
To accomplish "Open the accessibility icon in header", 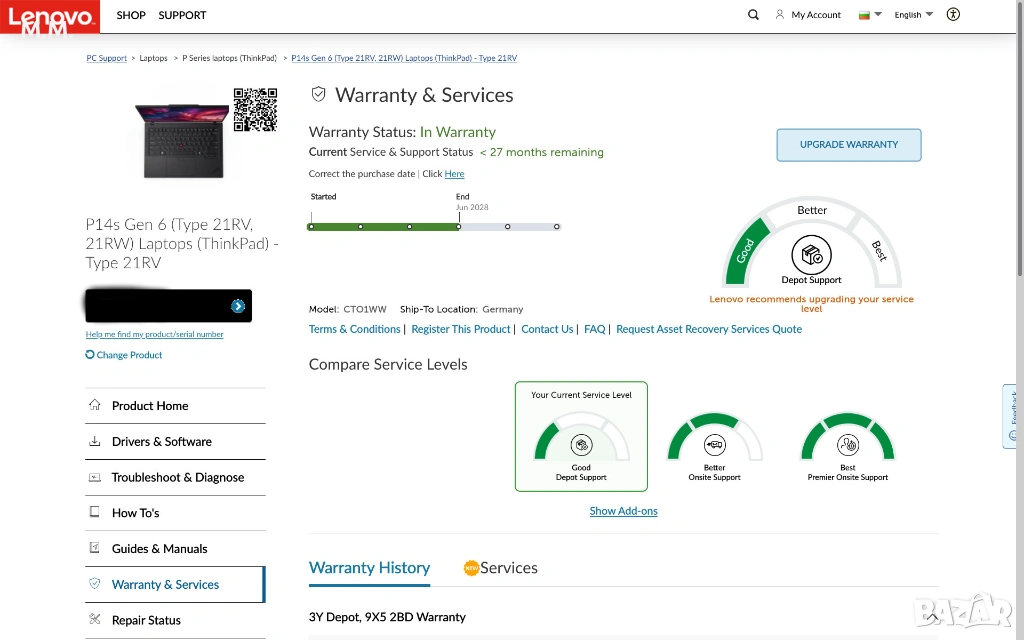I will (953, 15).
